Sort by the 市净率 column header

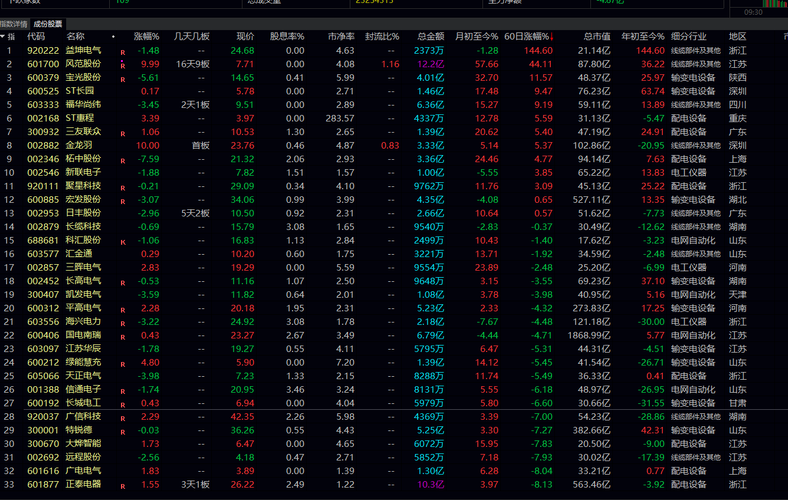(341, 37)
